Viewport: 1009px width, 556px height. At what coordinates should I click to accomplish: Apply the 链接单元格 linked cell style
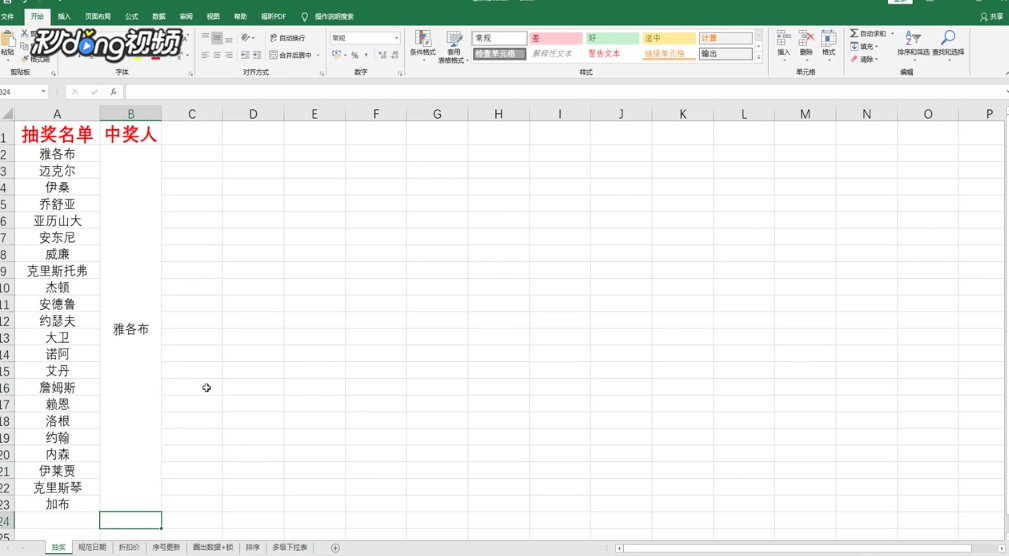point(669,53)
